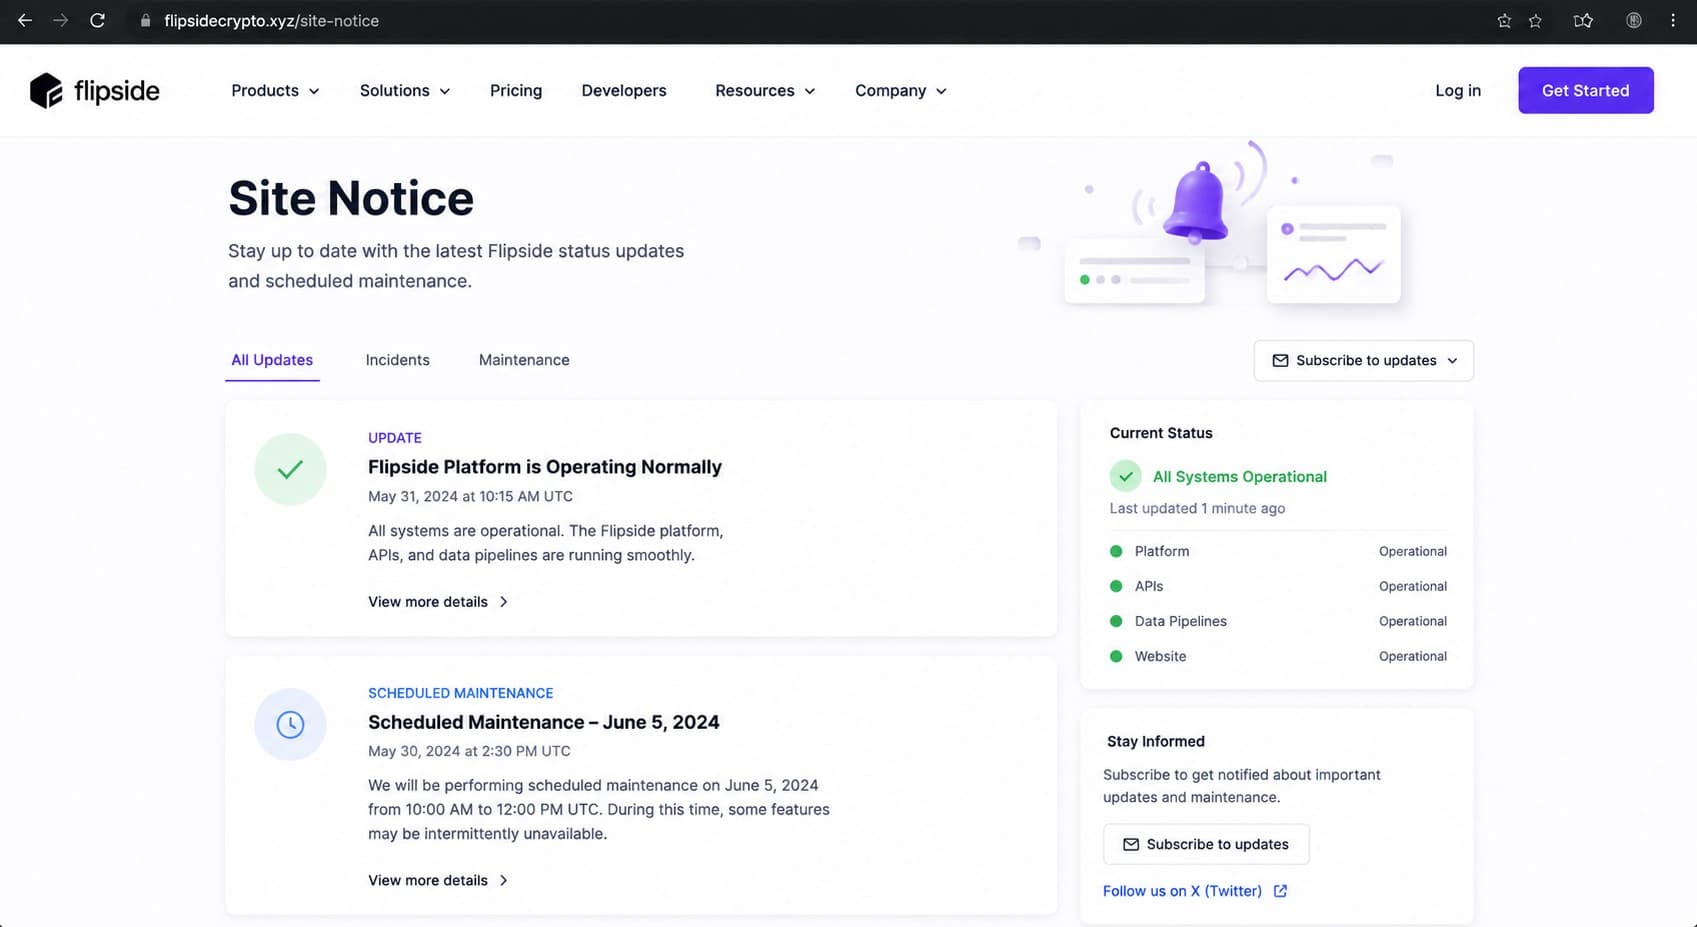Screen dimensions: 1697x927
Task: Click the Operational status in the Data Pipelines row
Action: click(x=1413, y=621)
